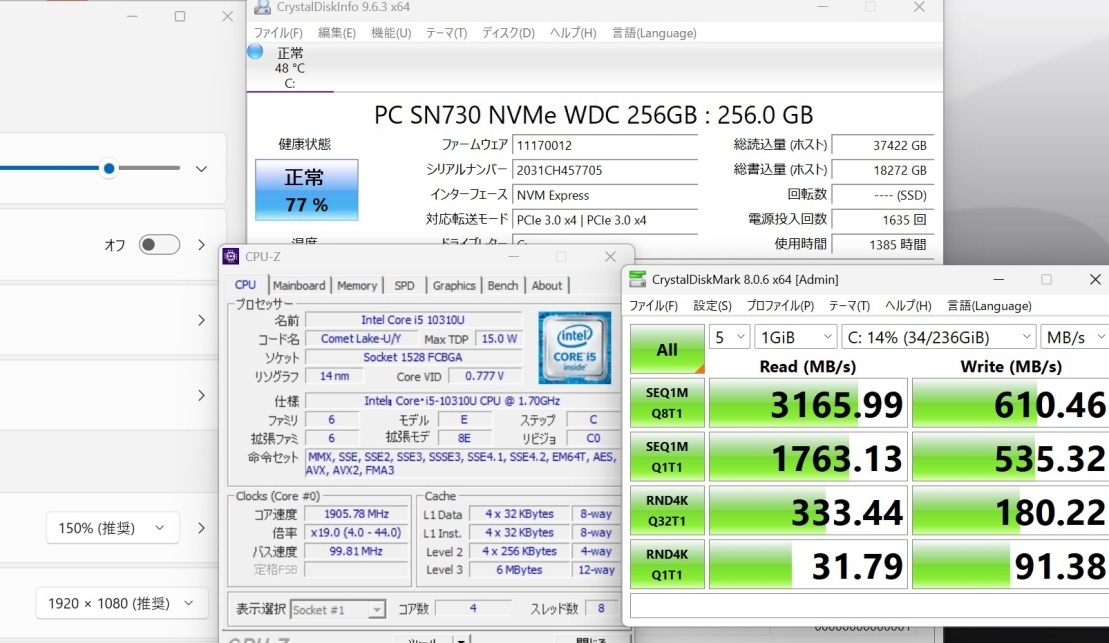Click the CPU-Z title bar app icon

tap(231, 256)
